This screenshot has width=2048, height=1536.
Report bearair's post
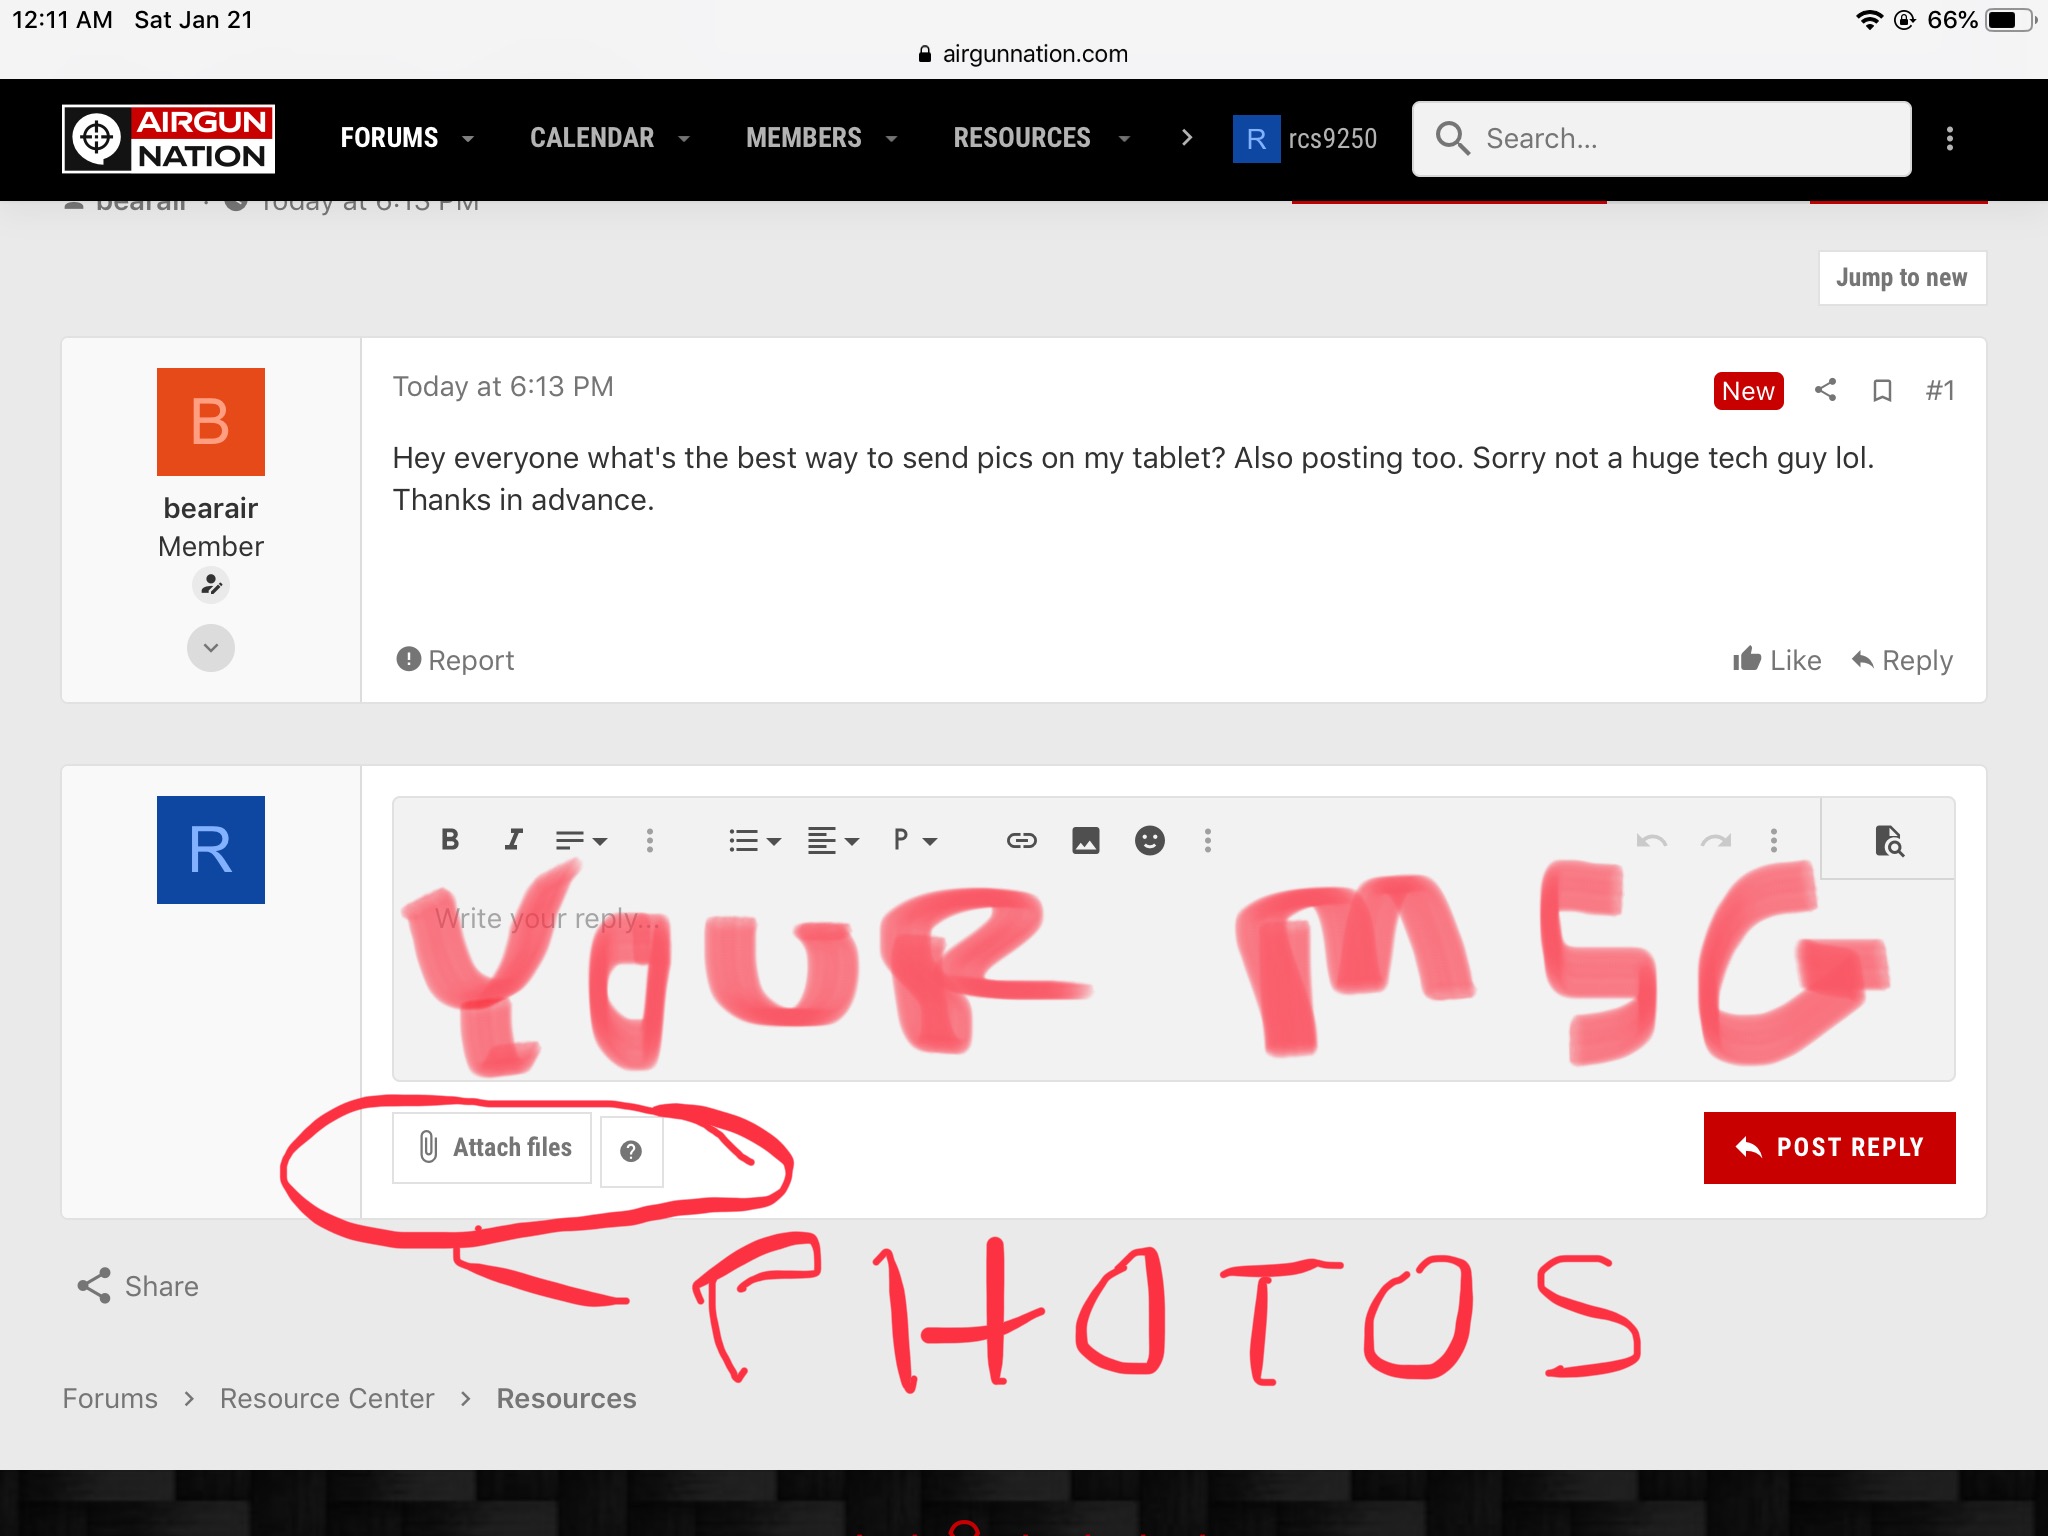coord(455,660)
